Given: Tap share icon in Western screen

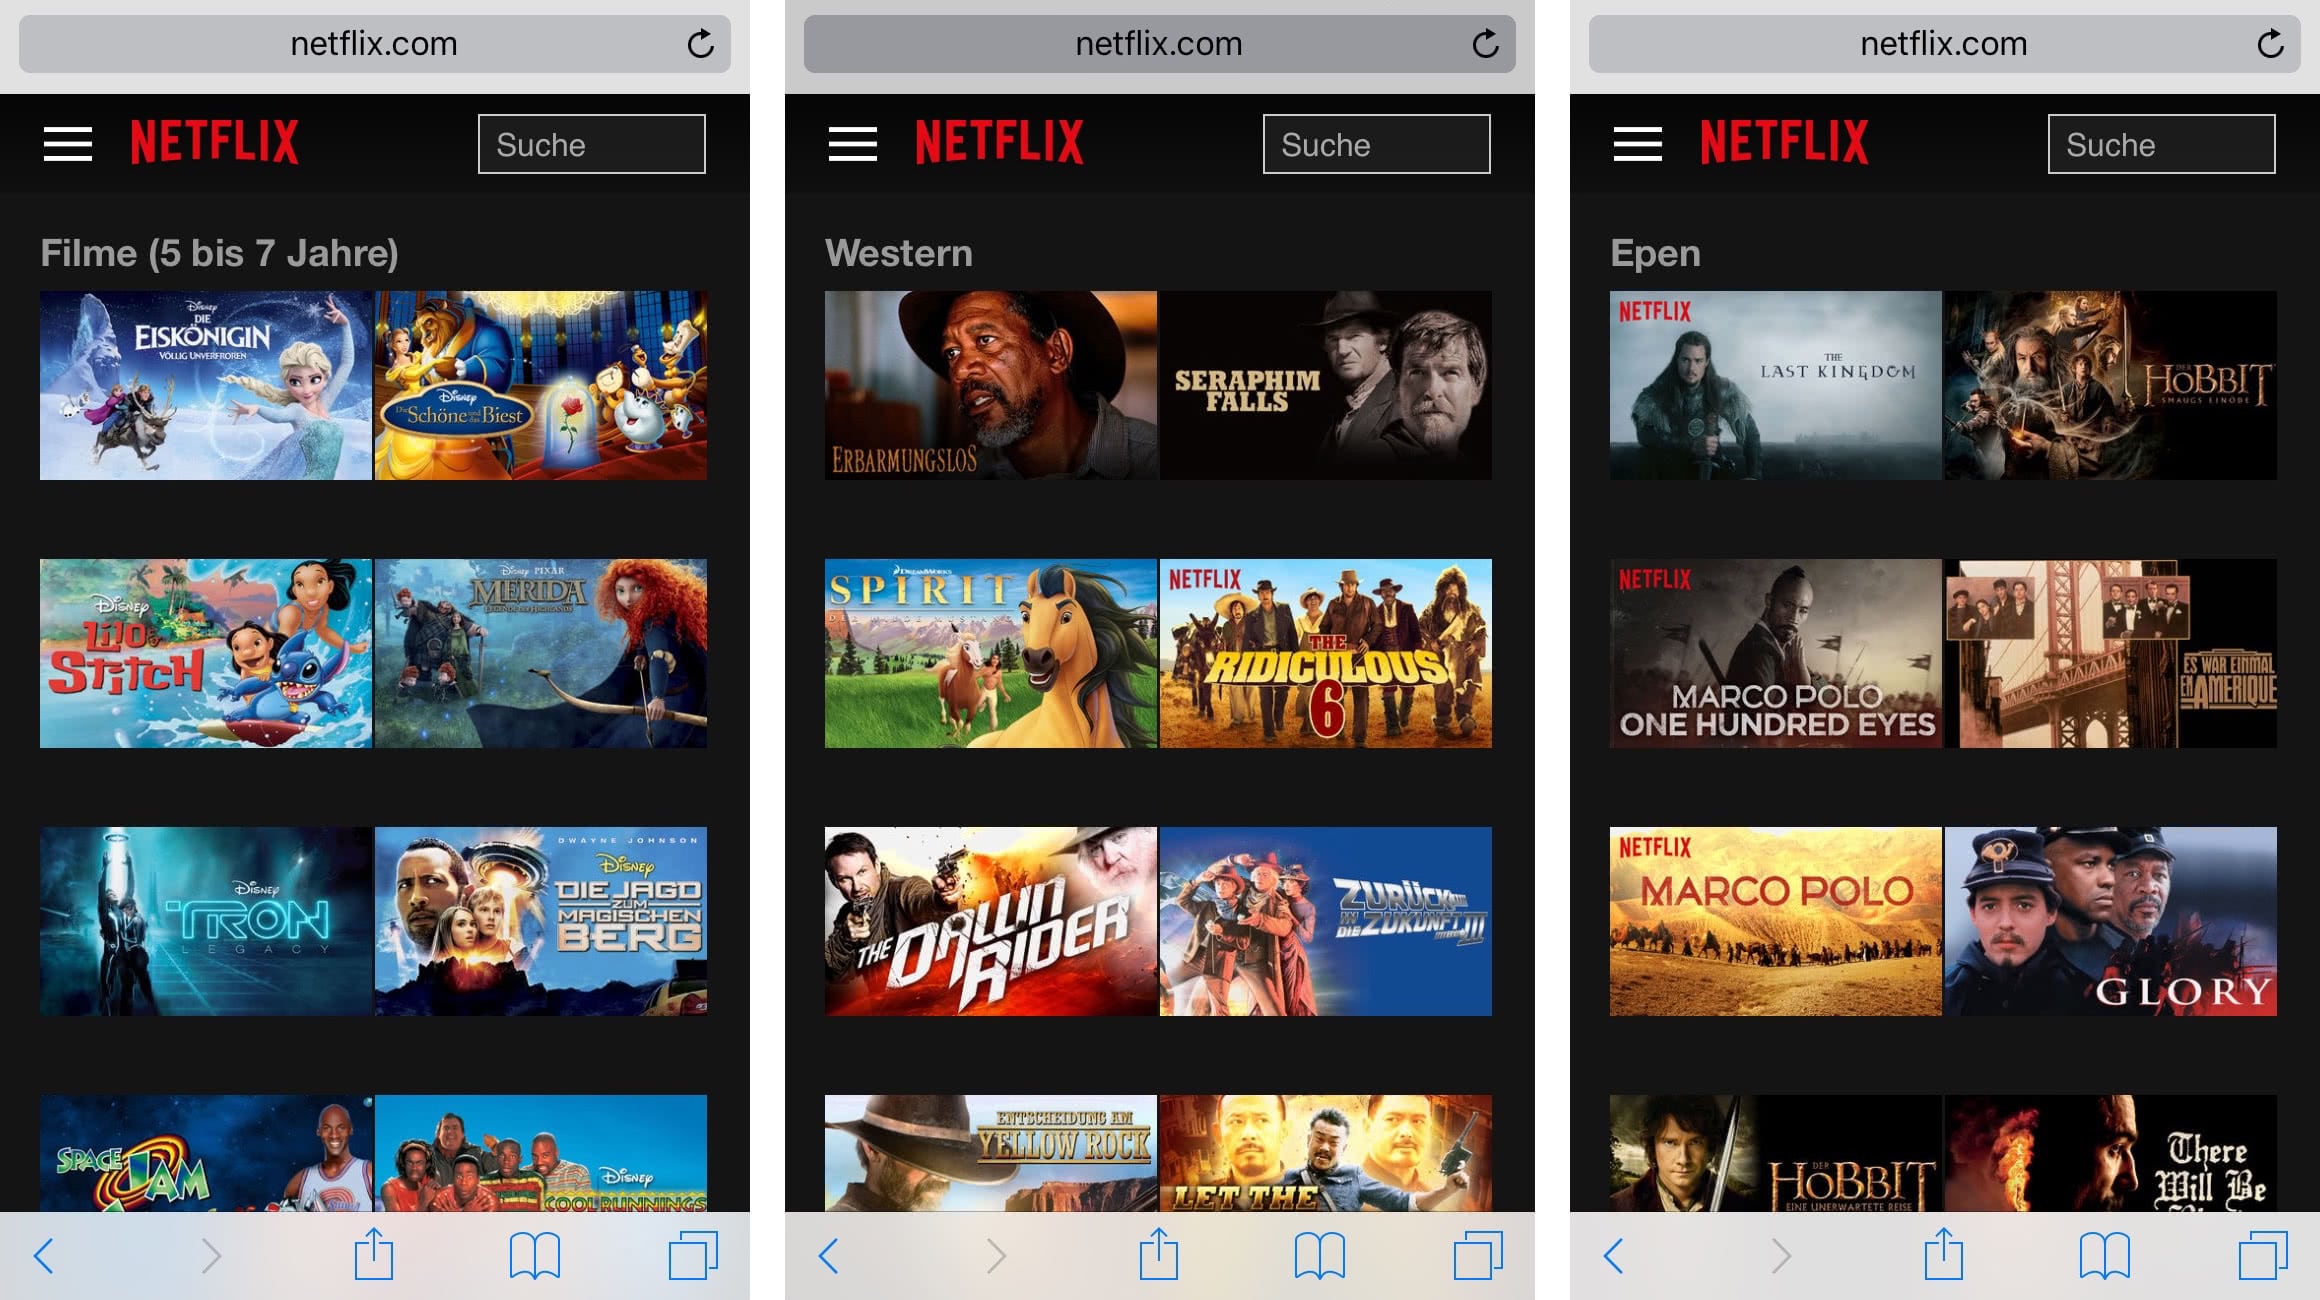Looking at the screenshot, I should pyautogui.click(x=1159, y=1255).
